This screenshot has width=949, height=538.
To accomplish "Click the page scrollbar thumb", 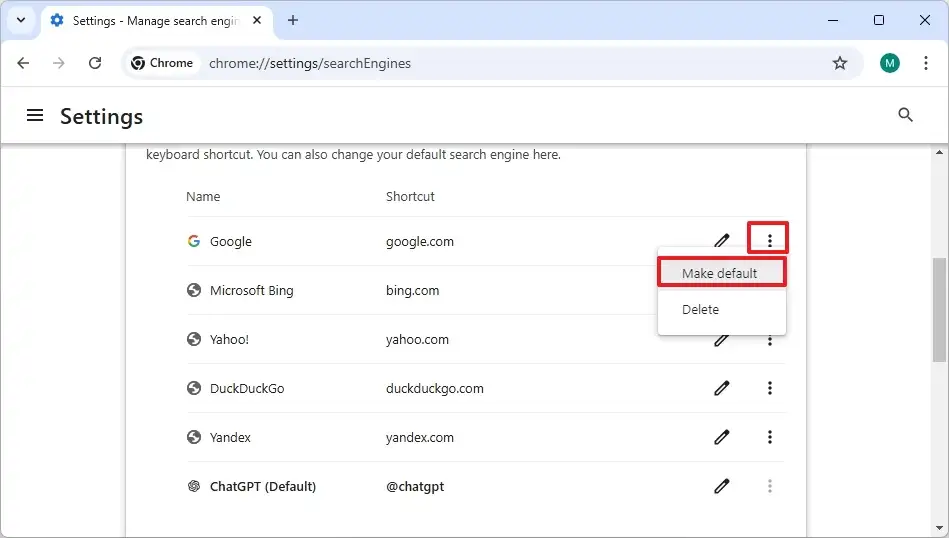I will [939, 309].
